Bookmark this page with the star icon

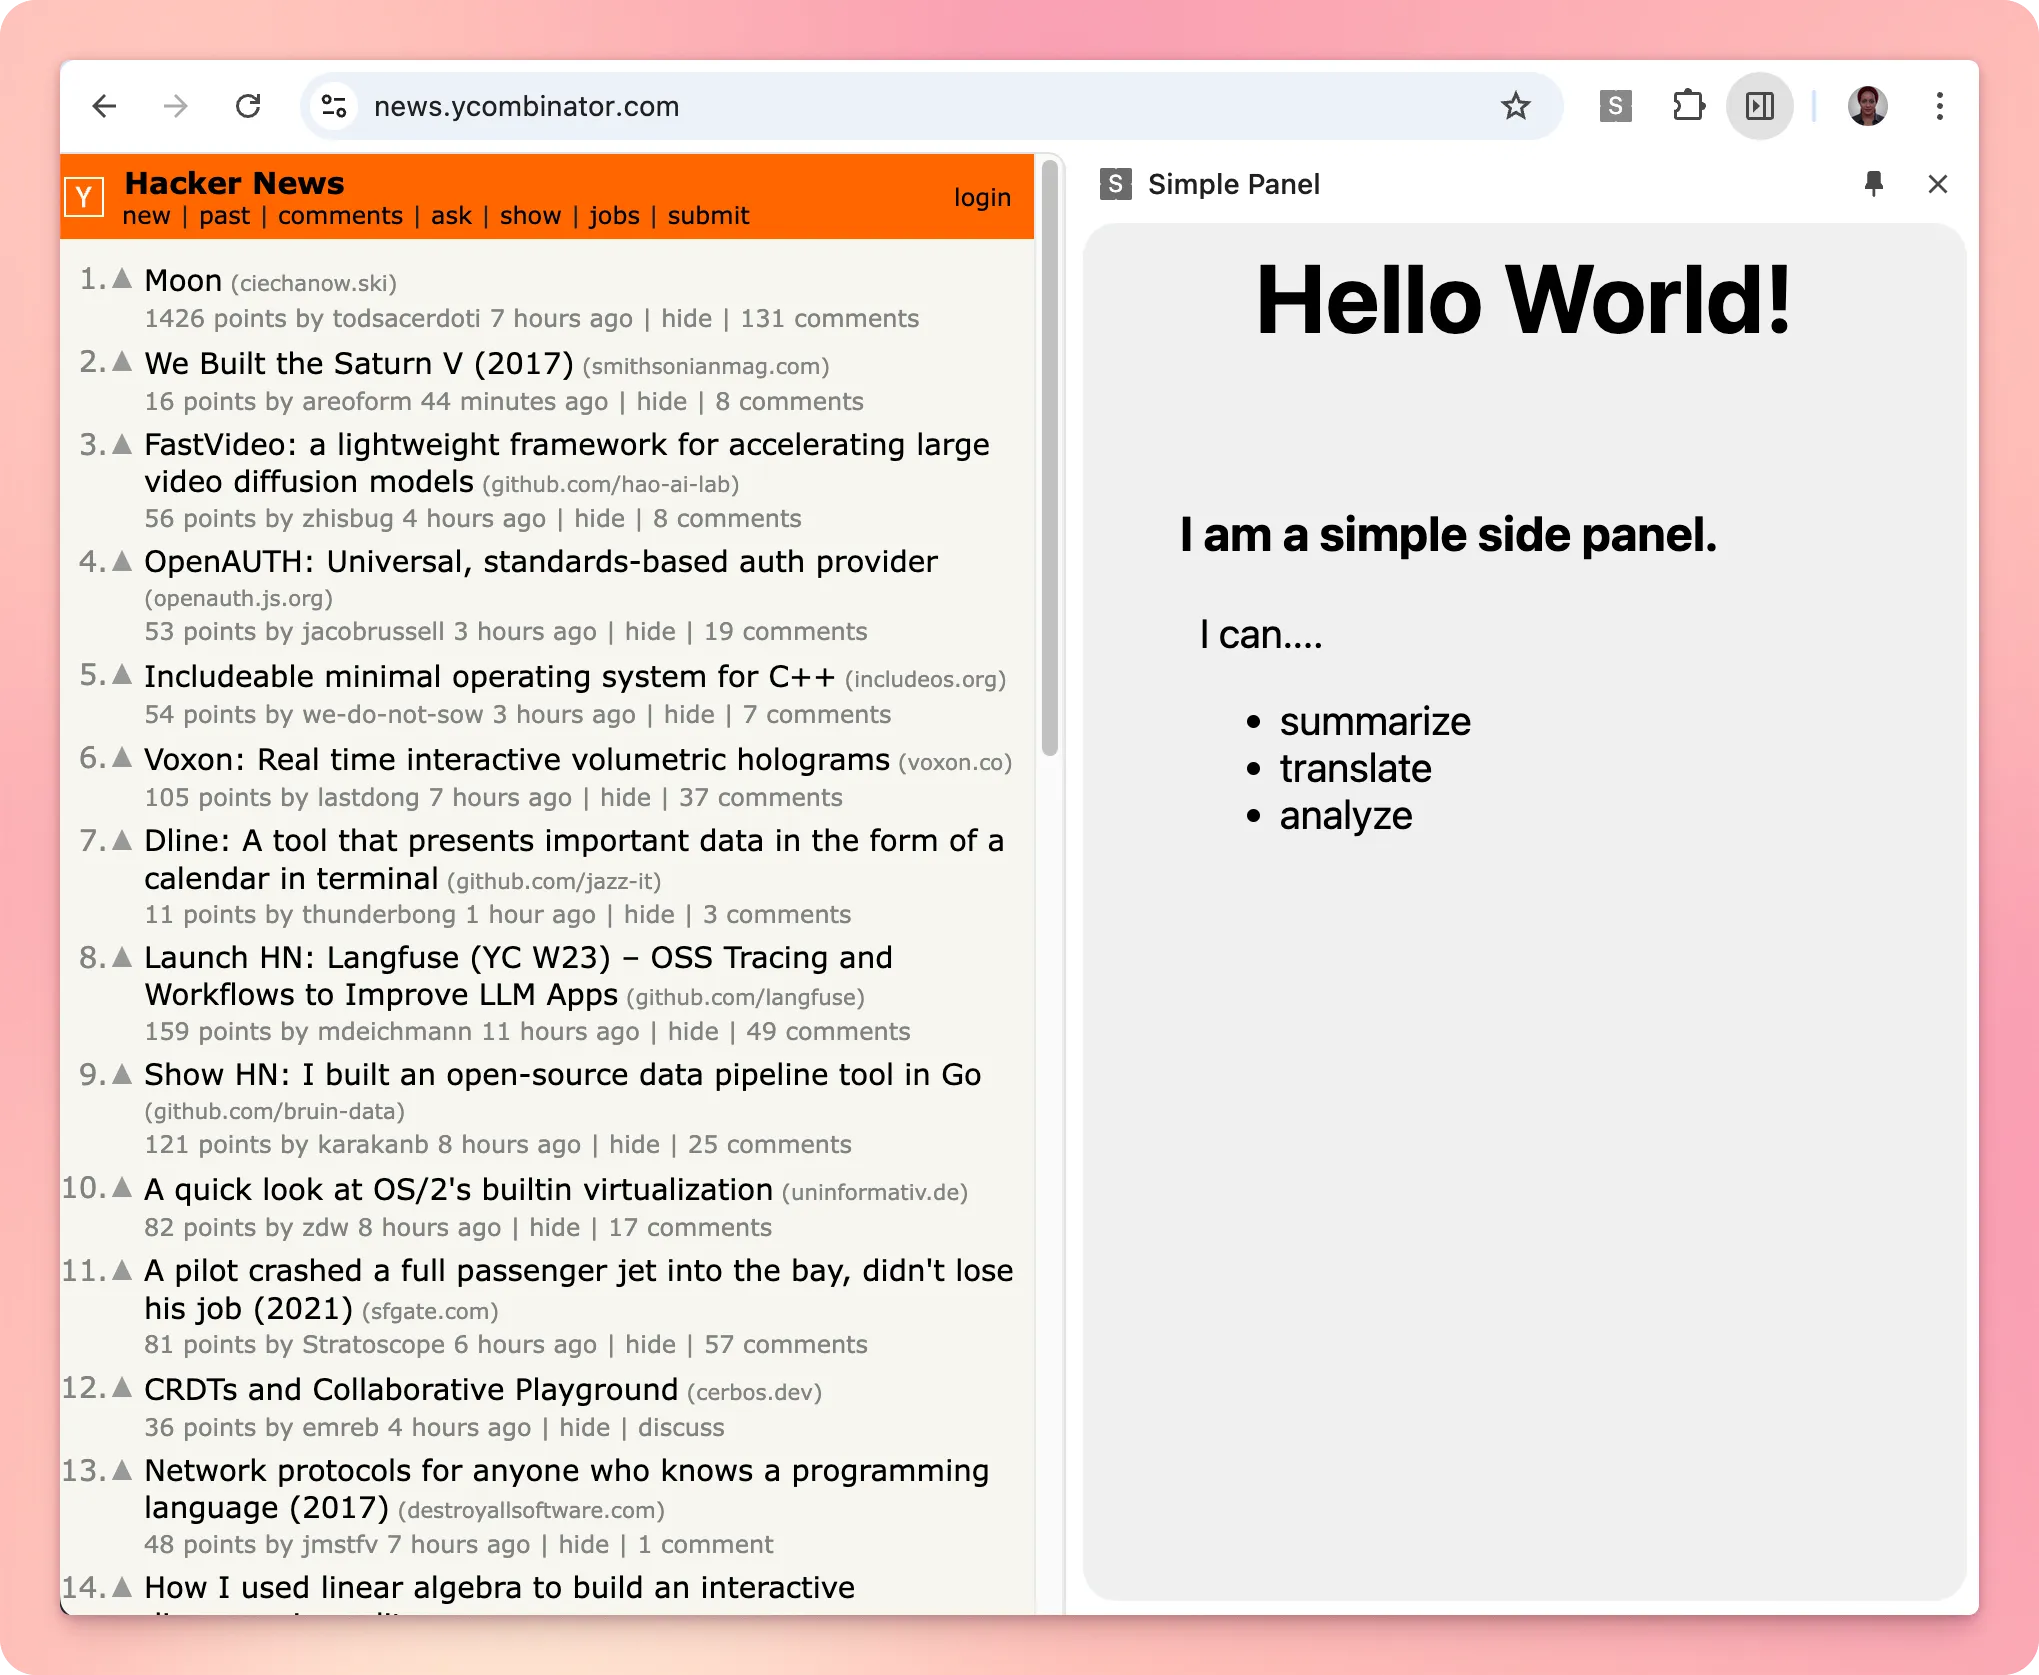coord(1515,106)
